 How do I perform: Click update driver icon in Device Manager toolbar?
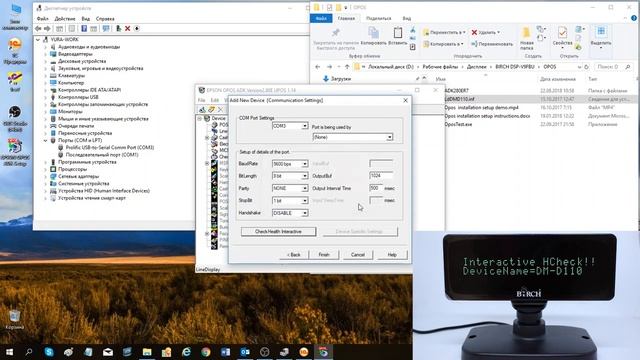[118, 29]
